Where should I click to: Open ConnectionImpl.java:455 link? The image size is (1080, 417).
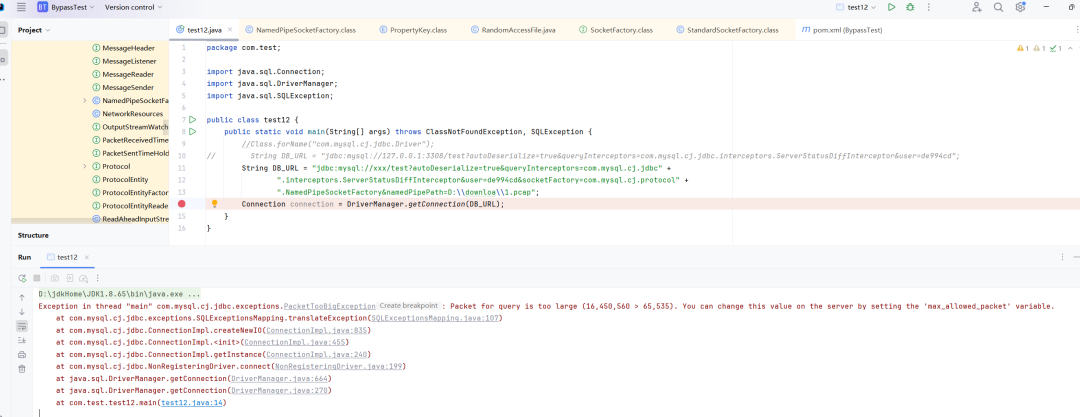(295, 342)
